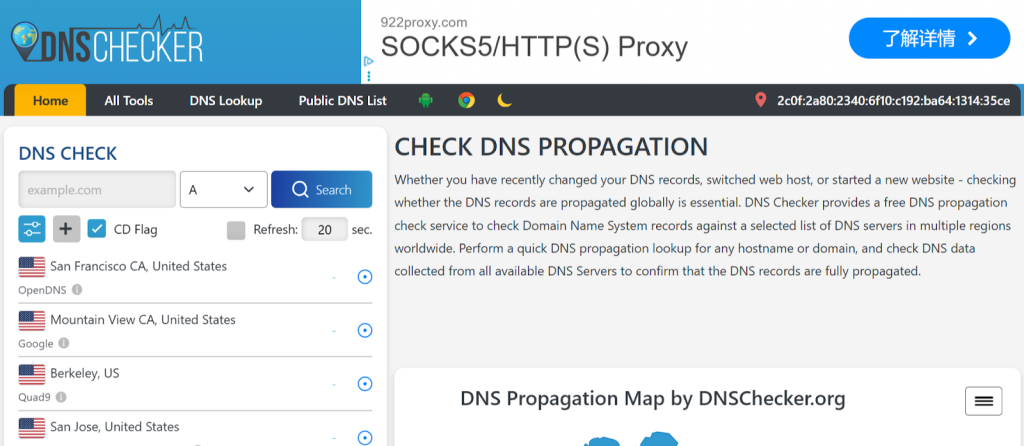Toggle dark mode moon icon
The height and width of the screenshot is (446, 1024).
(x=504, y=101)
